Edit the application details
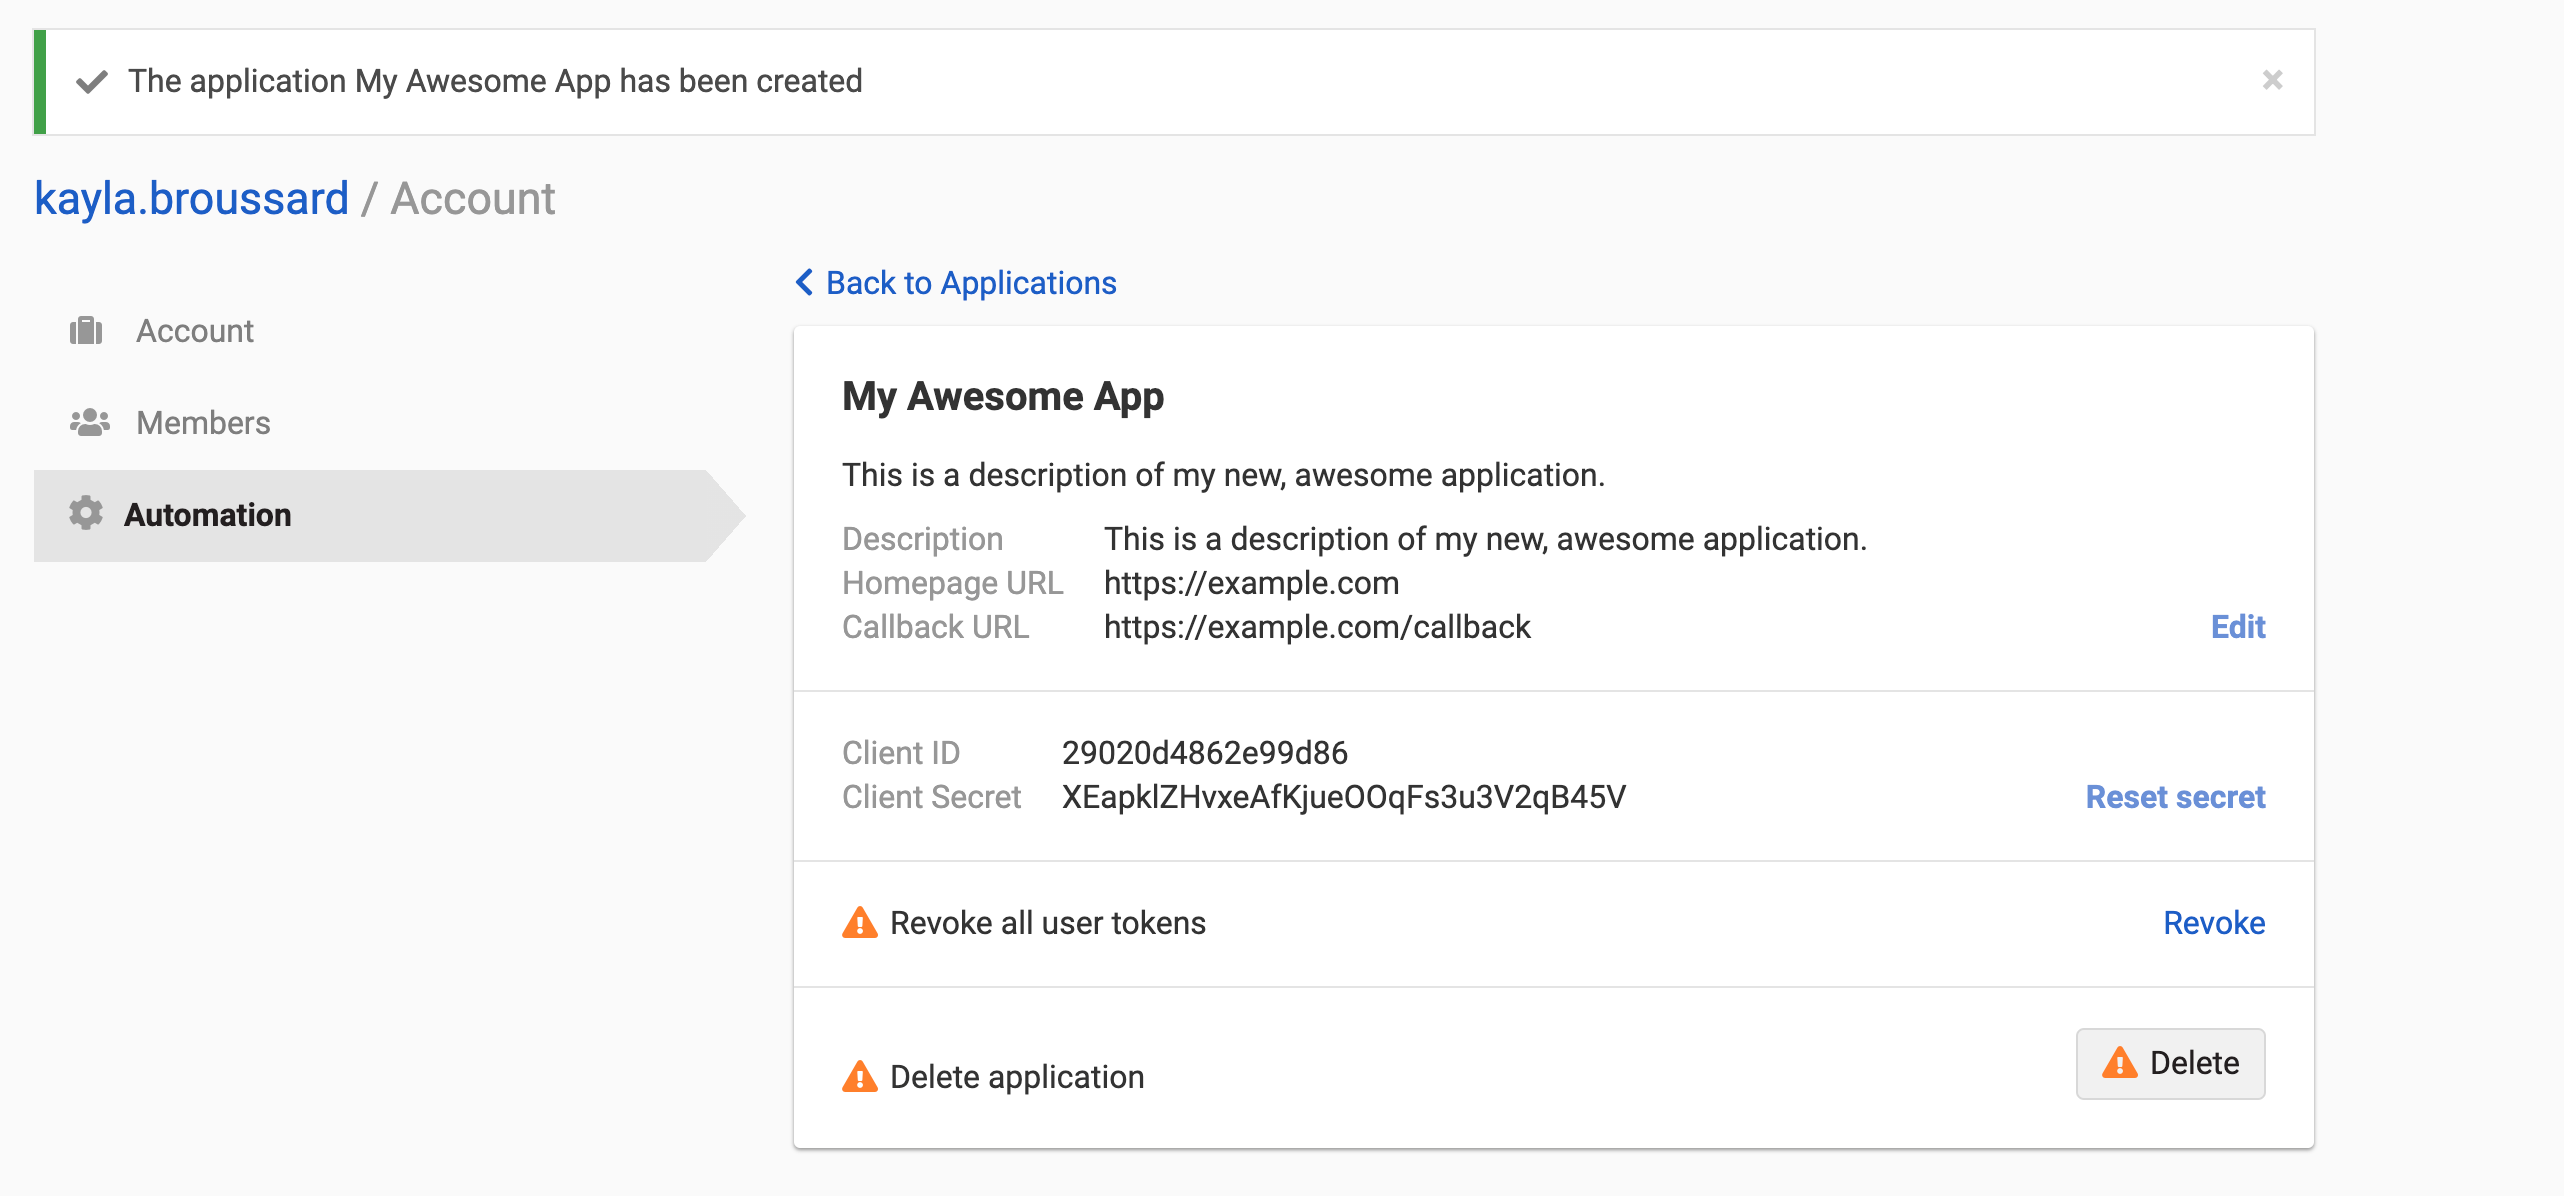Viewport: 2564px width, 1196px height. 2237,627
